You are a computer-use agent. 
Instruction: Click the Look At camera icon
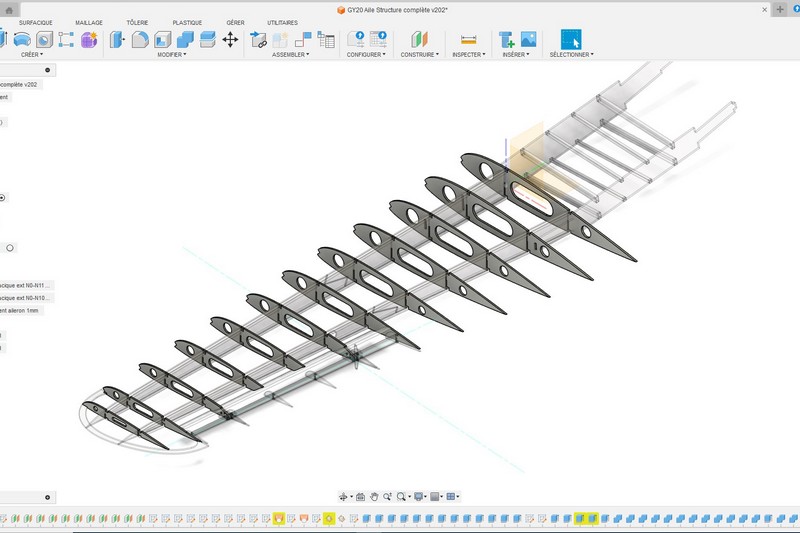(x=360, y=496)
